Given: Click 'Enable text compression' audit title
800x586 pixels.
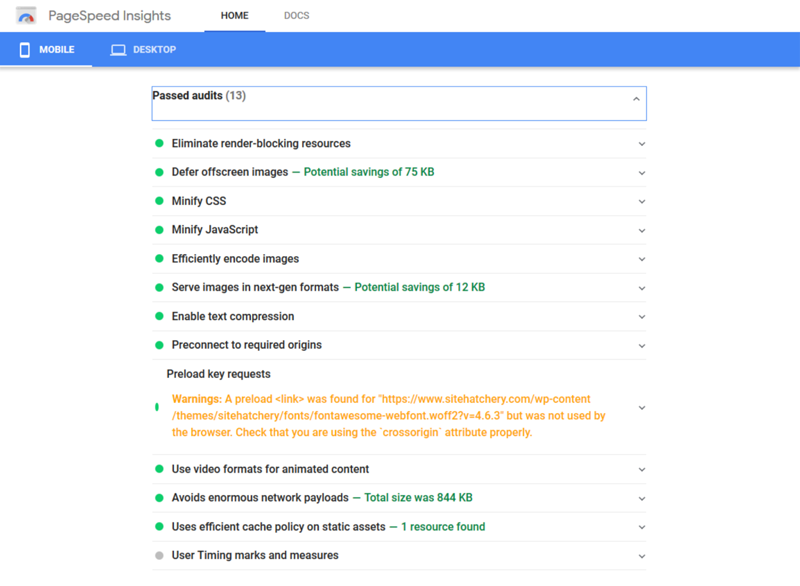Looking at the screenshot, I should click(233, 316).
